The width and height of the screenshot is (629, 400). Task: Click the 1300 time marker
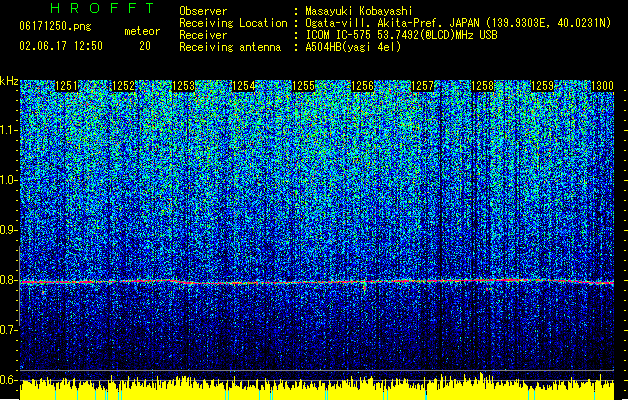click(602, 86)
